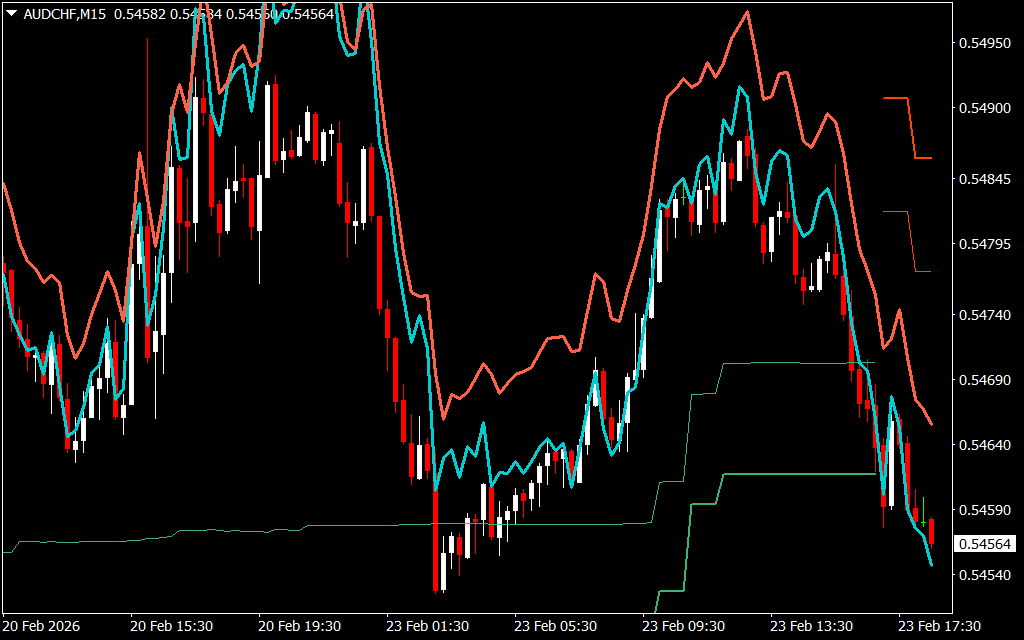Image resolution: width=1024 pixels, height=640 pixels.
Task: Click the 20 Feb 19:30 time label
Action: tap(299, 626)
